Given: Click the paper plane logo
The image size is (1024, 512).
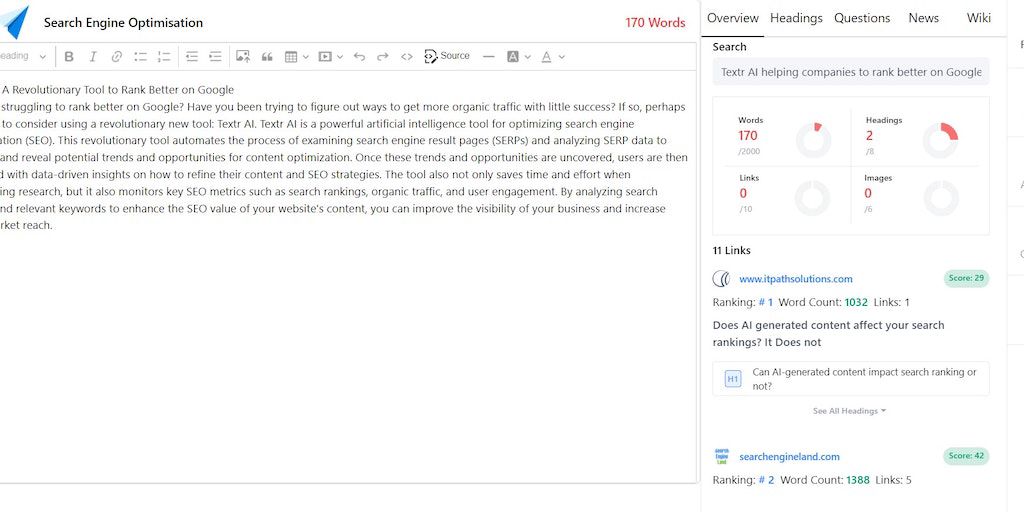Looking at the screenshot, I should pyautogui.click(x=14, y=22).
